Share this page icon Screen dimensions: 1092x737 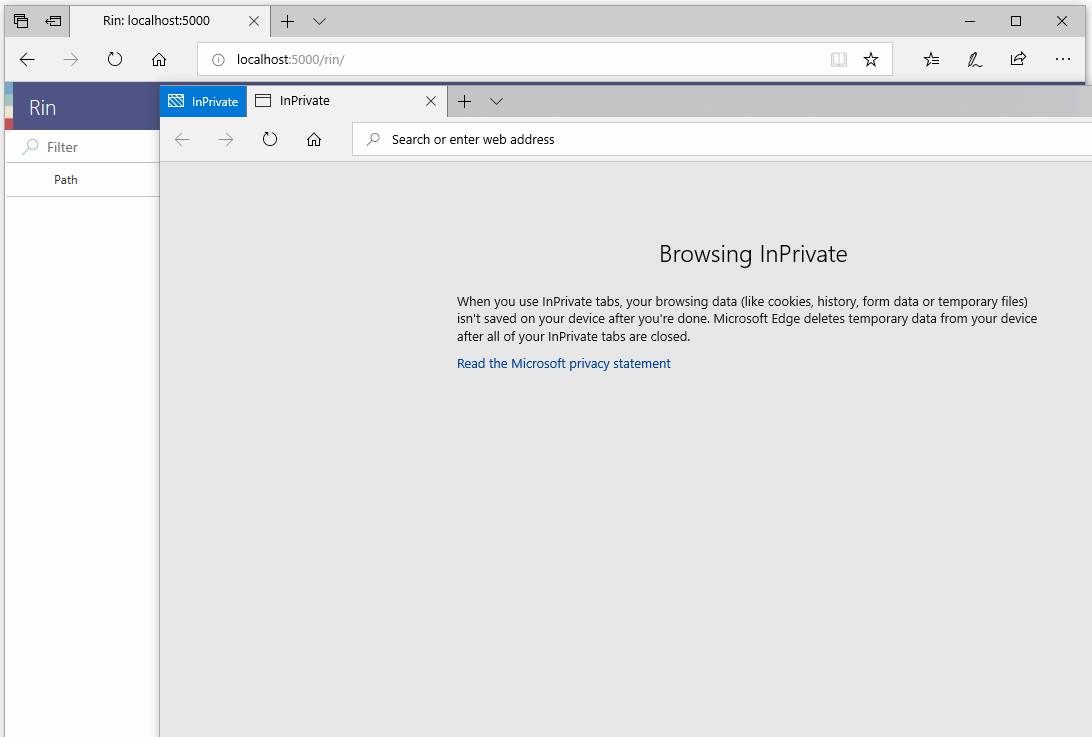click(1018, 59)
